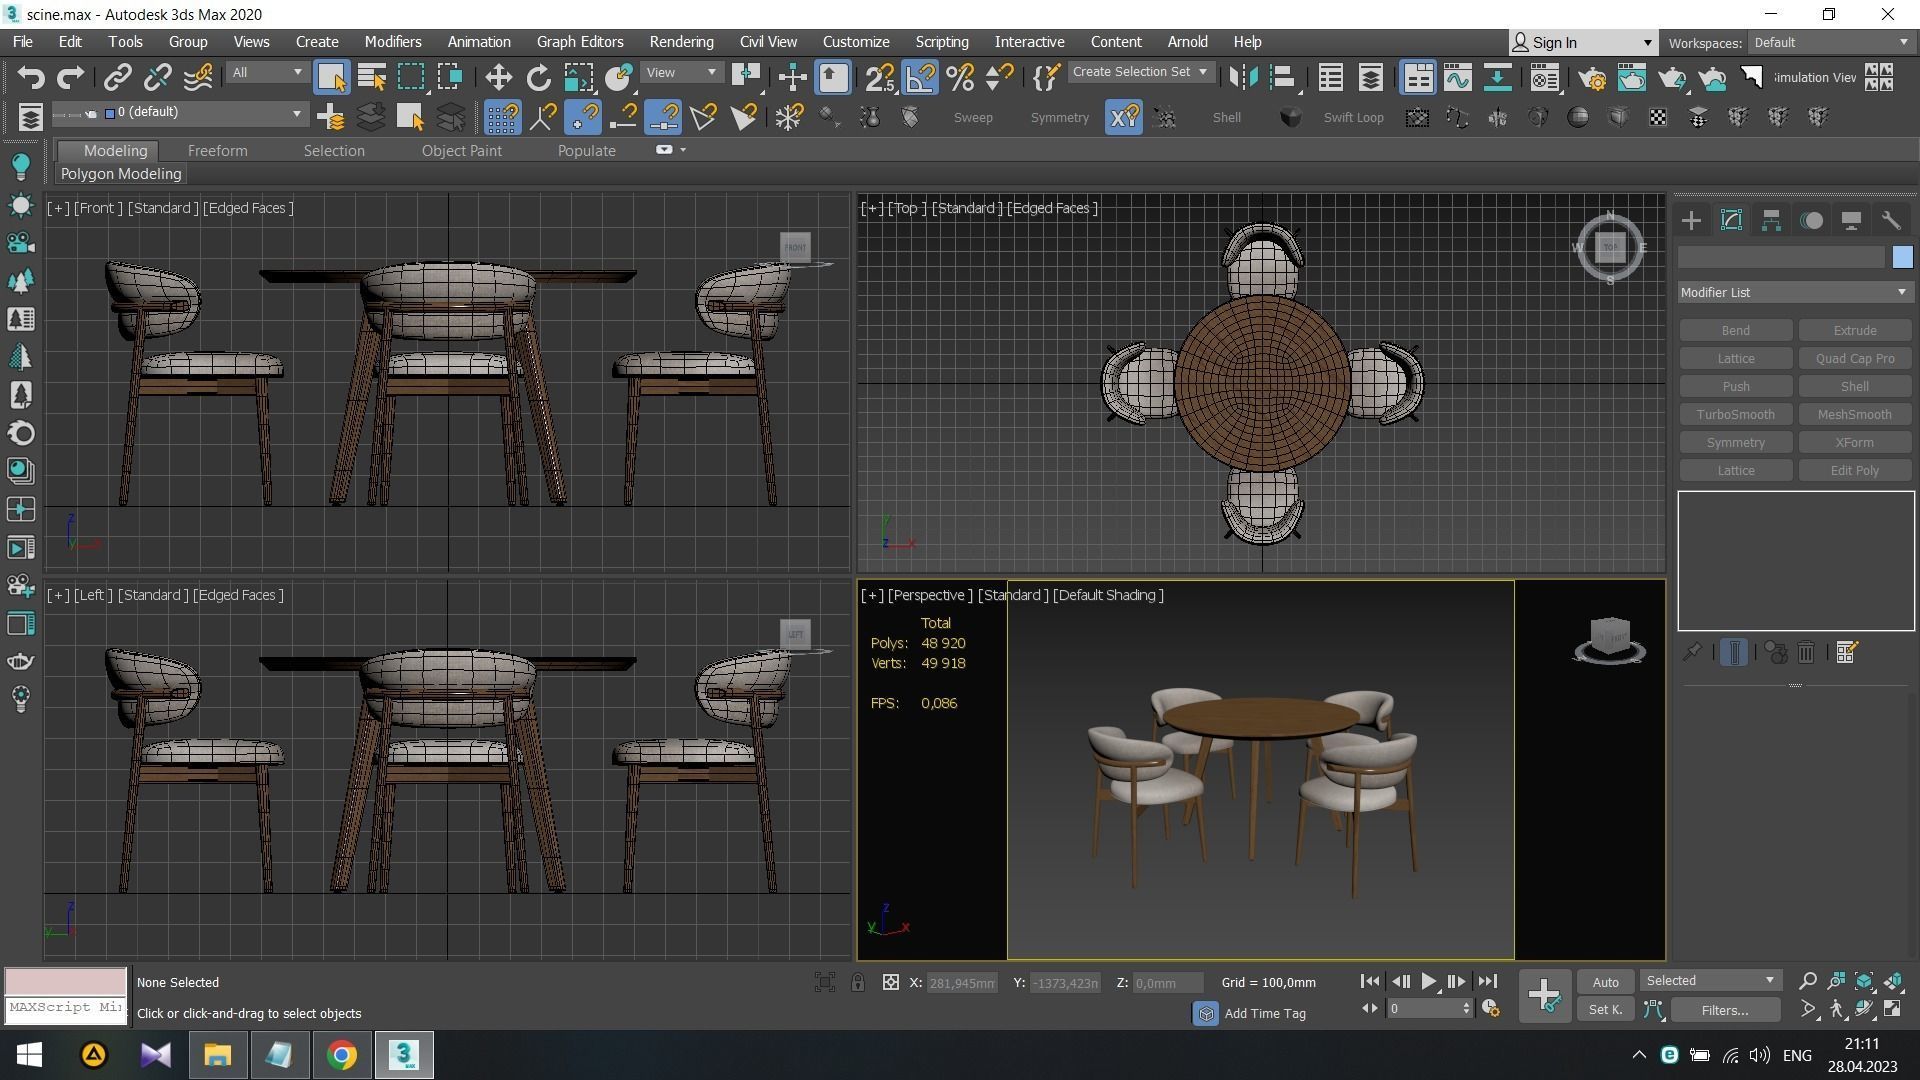Click the X coordinate input field

tap(961, 983)
